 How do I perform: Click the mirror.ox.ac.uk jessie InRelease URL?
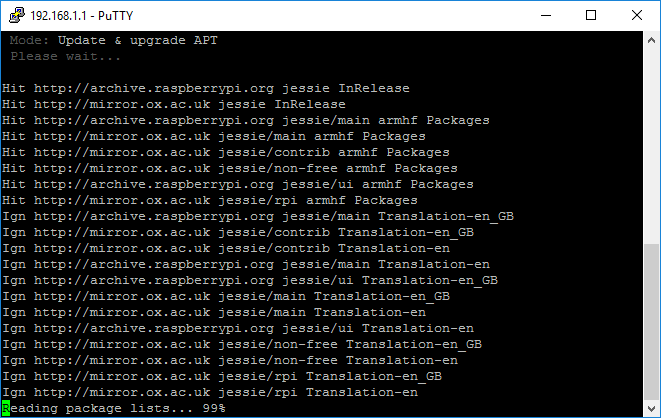tap(190, 104)
